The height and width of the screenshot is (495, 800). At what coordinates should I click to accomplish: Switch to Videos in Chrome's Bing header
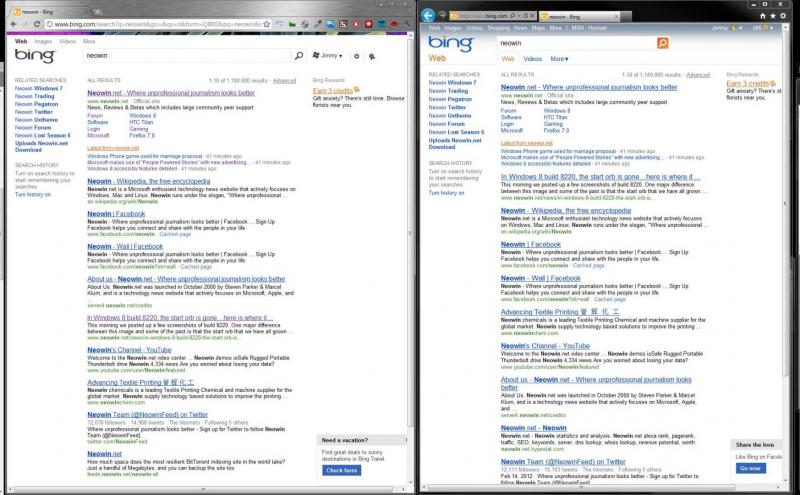[x=67, y=41]
